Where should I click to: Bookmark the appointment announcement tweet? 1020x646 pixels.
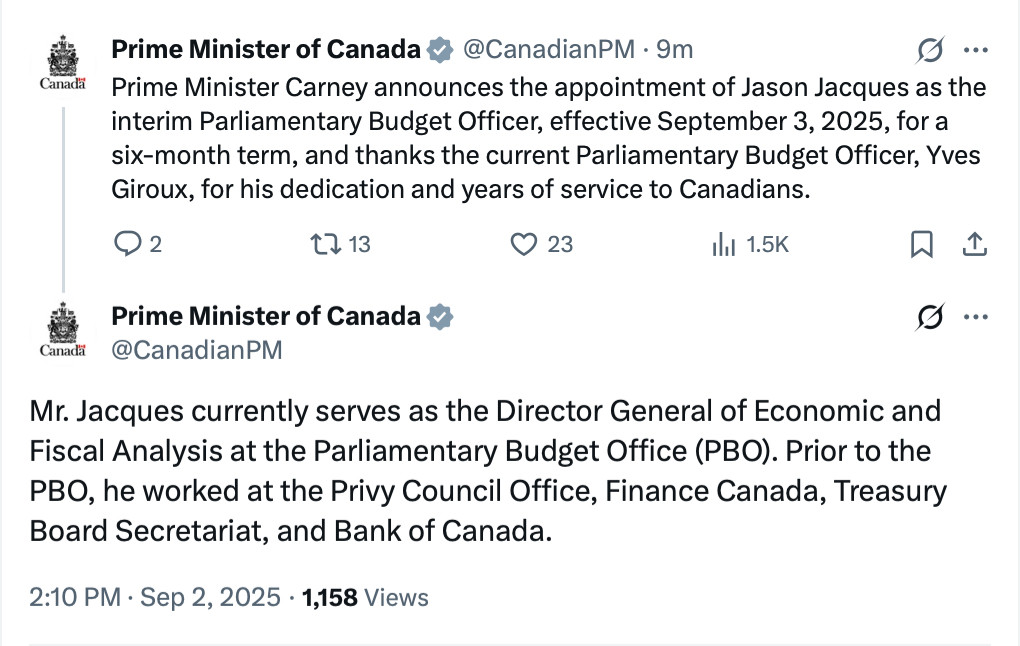click(x=921, y=245)
